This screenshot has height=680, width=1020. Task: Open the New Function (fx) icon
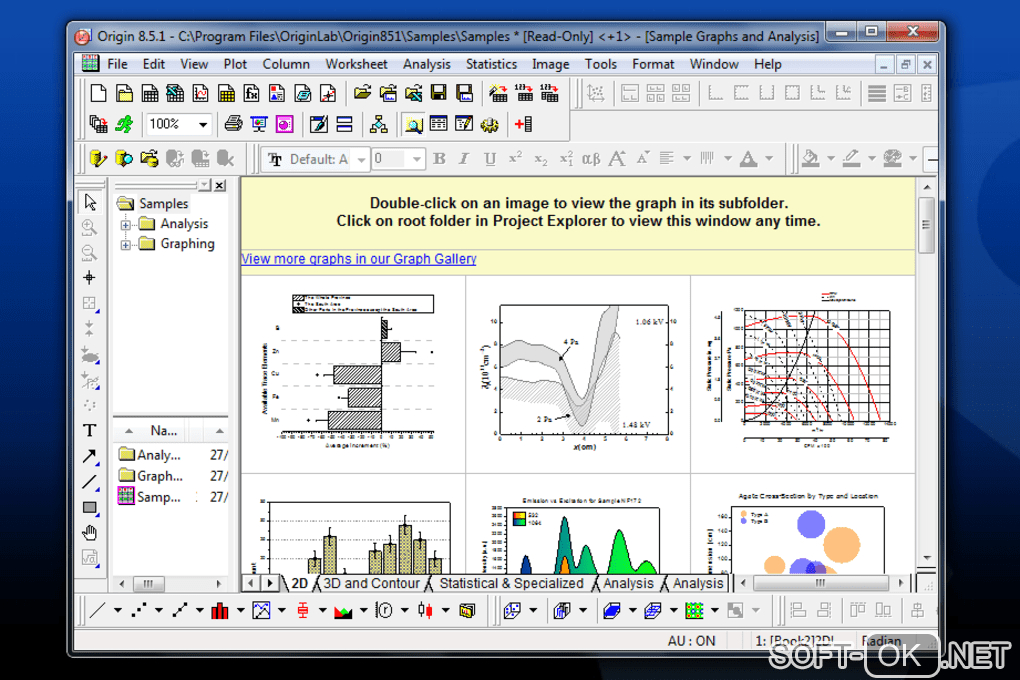tap(251, 93)
